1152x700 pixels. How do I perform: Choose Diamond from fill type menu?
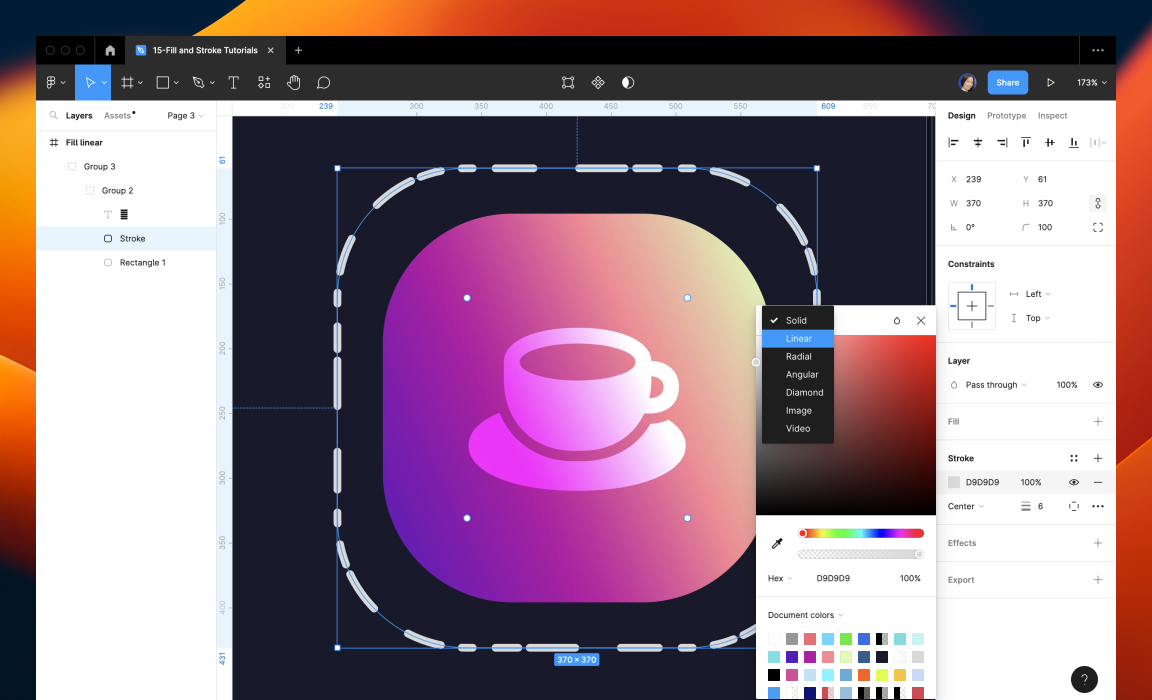(798, 392)
